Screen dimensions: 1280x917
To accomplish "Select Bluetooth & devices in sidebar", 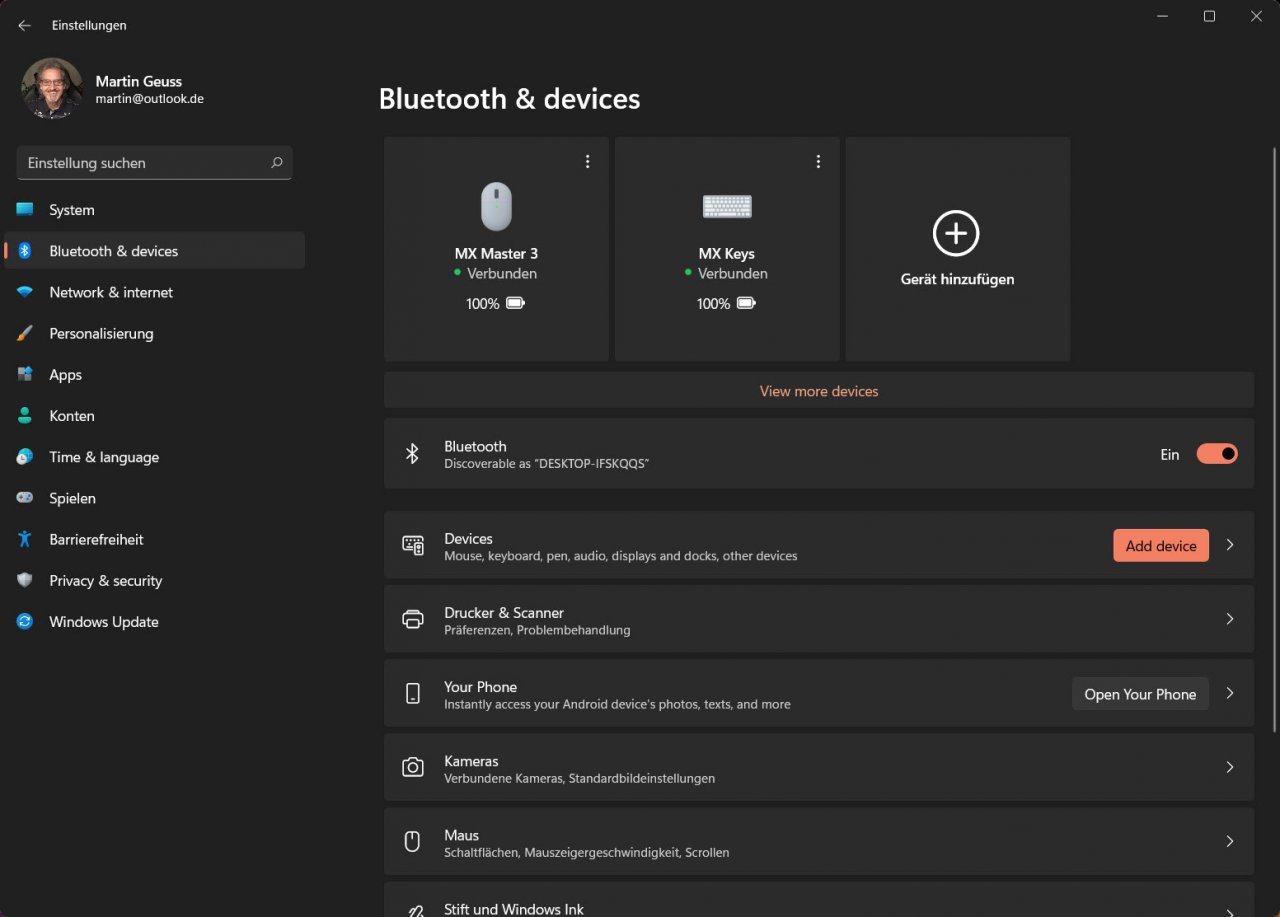I will [154, 251].
